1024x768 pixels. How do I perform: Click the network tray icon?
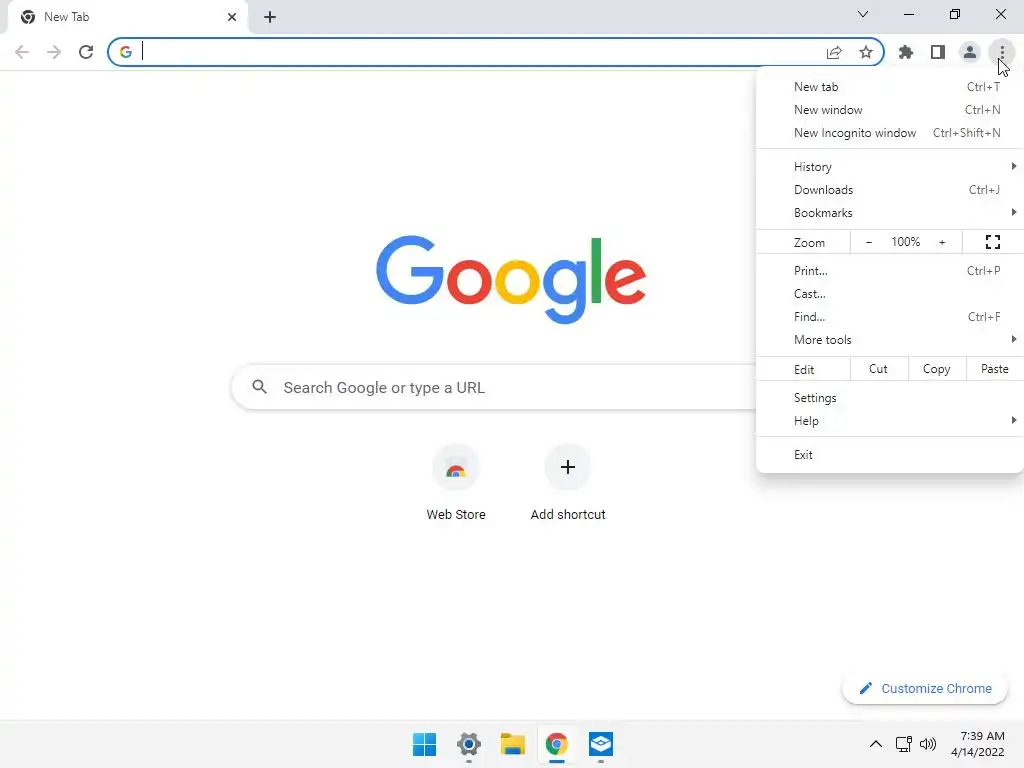(x=904, y=744)
